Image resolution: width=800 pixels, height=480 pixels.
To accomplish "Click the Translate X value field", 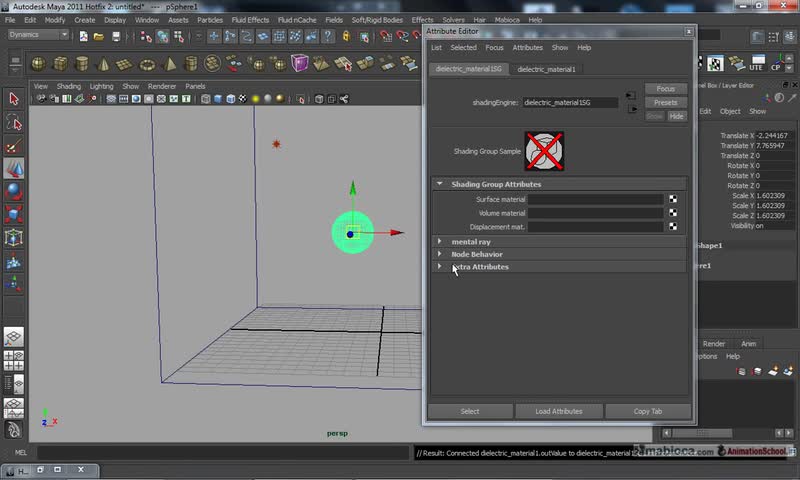I will coord(774,135).
